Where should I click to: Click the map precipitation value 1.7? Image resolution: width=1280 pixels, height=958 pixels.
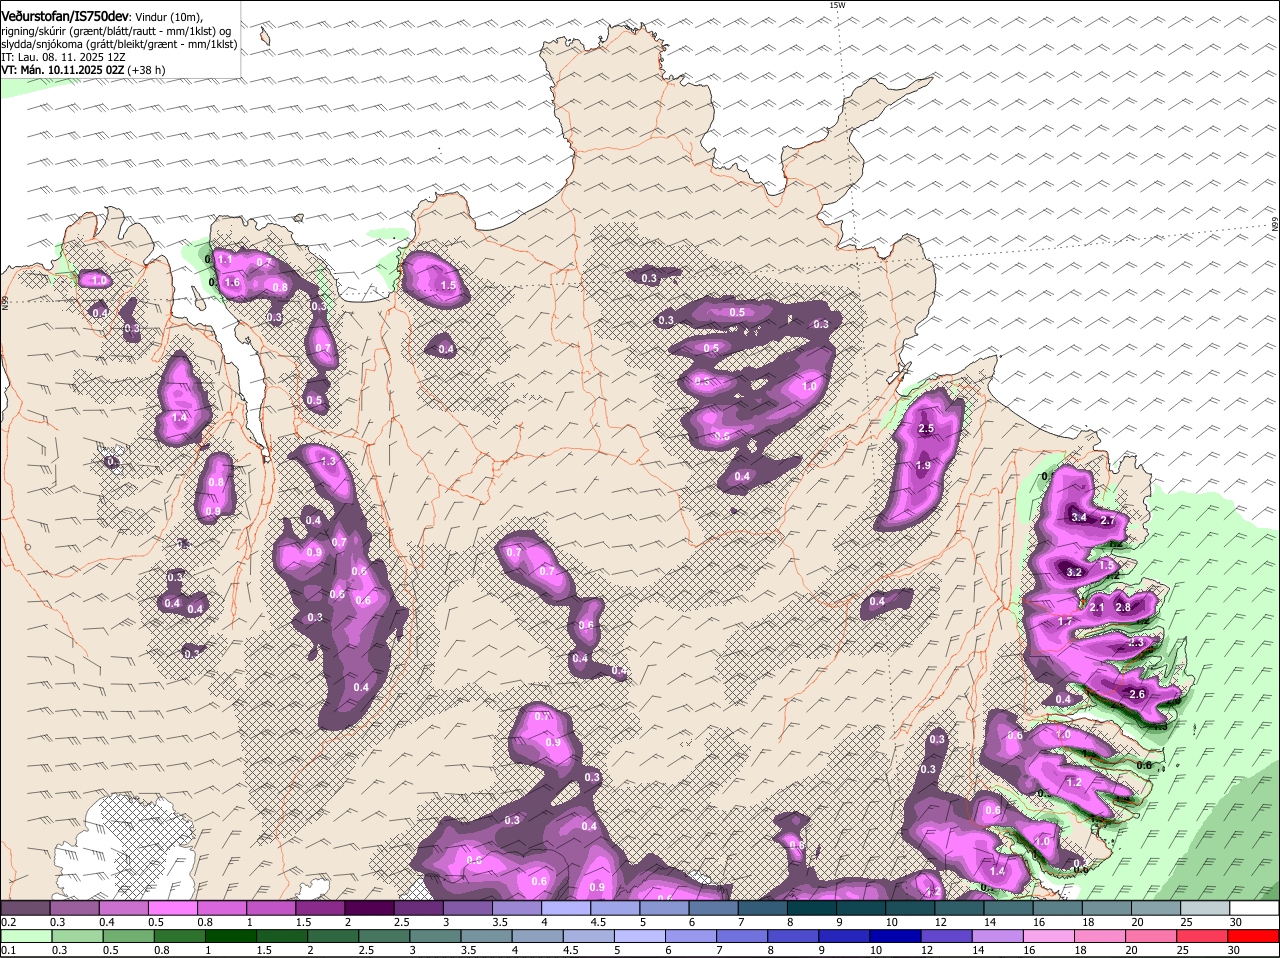[1065, 621]
